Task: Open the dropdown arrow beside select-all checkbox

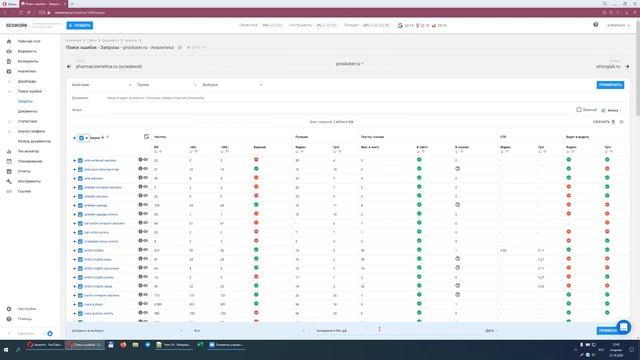Action: tap(87, 138)
